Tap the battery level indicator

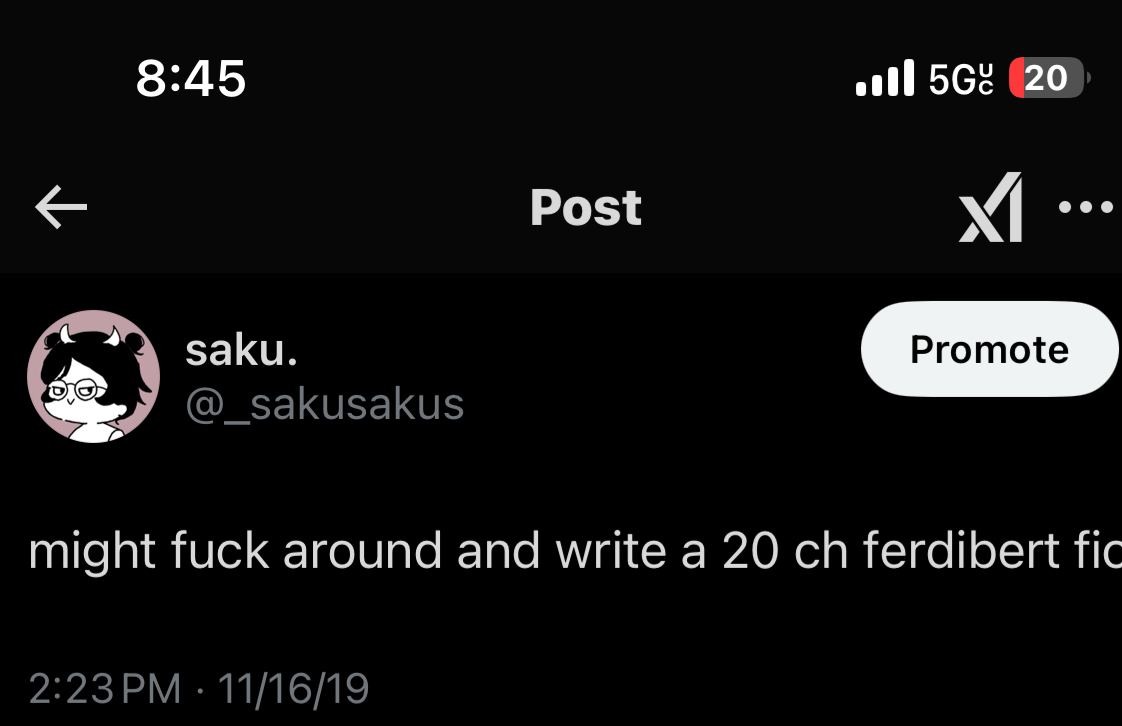pyautogui.click(x=1046, y=78)
